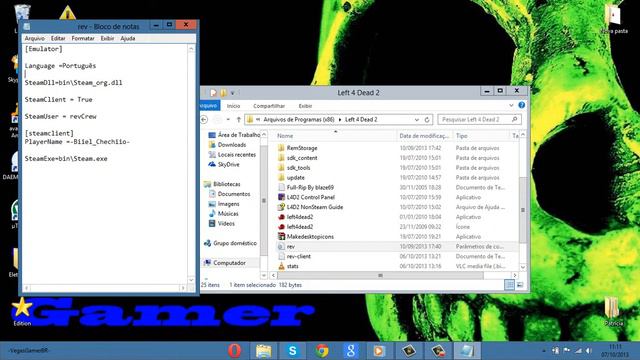Select Bibliotecas in navigation pane
The image size is (640, 360).
[222, 184]
